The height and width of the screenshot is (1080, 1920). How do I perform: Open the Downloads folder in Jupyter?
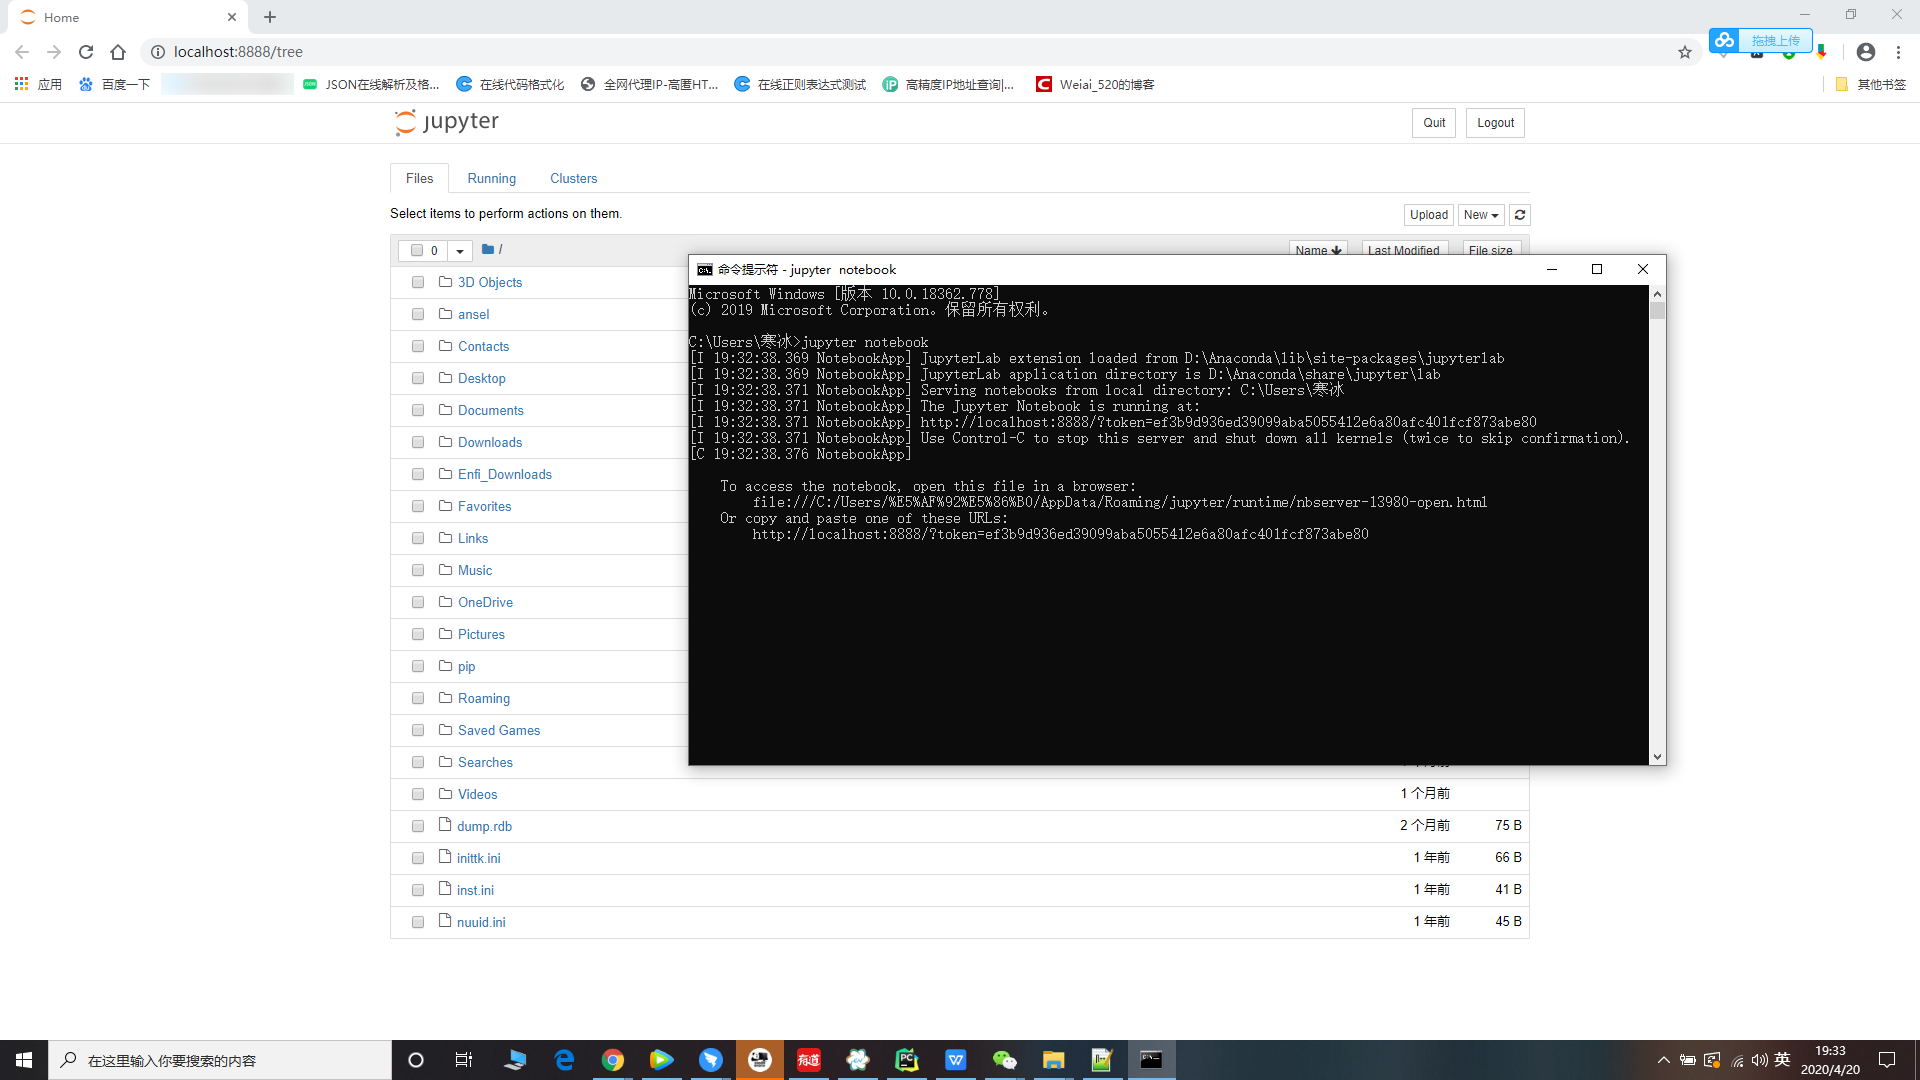[489, 442]
